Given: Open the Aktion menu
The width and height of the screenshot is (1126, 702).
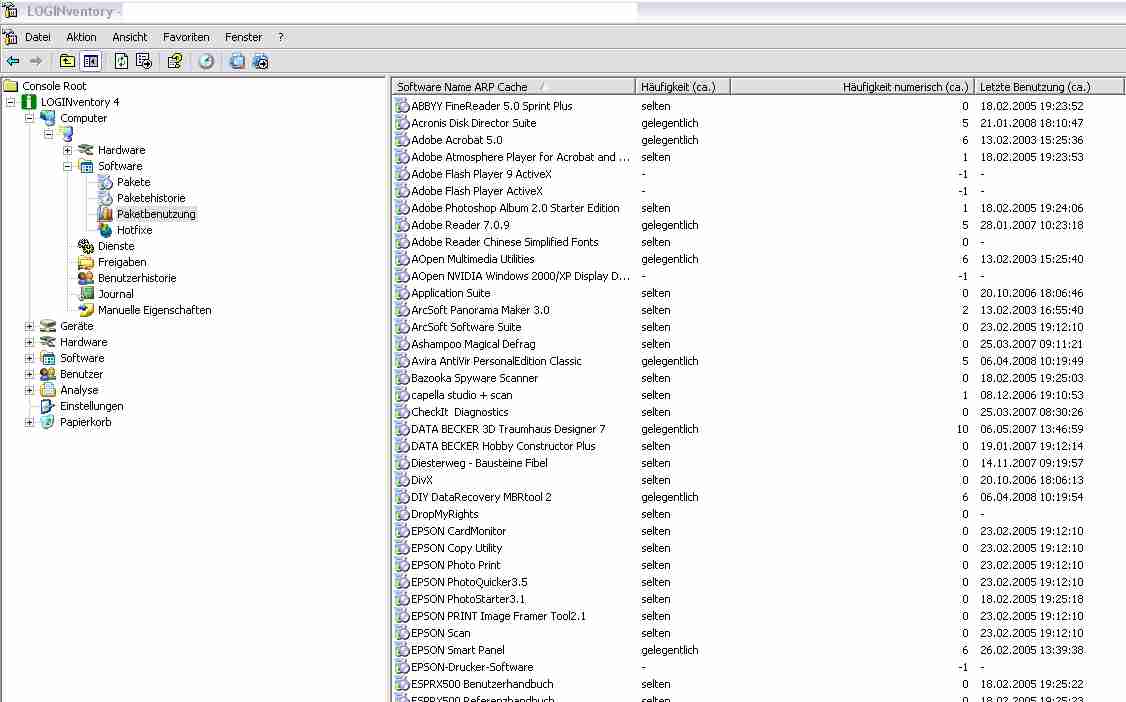Looking at the screenshot, I should point(81,37).
